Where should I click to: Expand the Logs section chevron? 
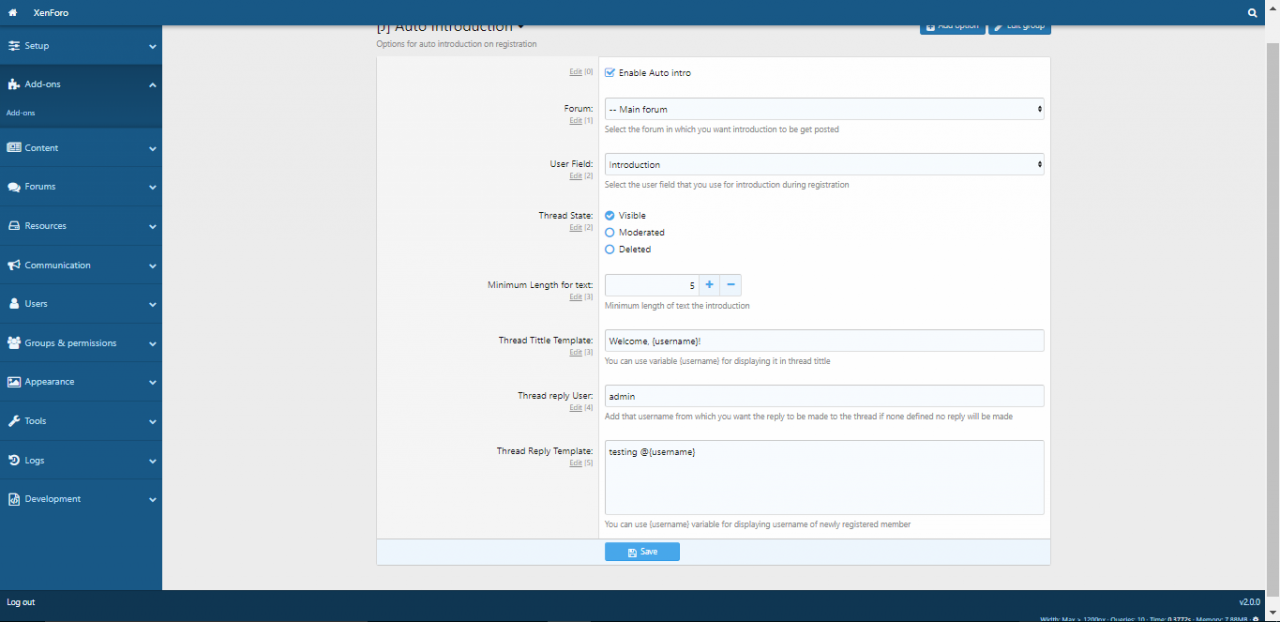152,461
